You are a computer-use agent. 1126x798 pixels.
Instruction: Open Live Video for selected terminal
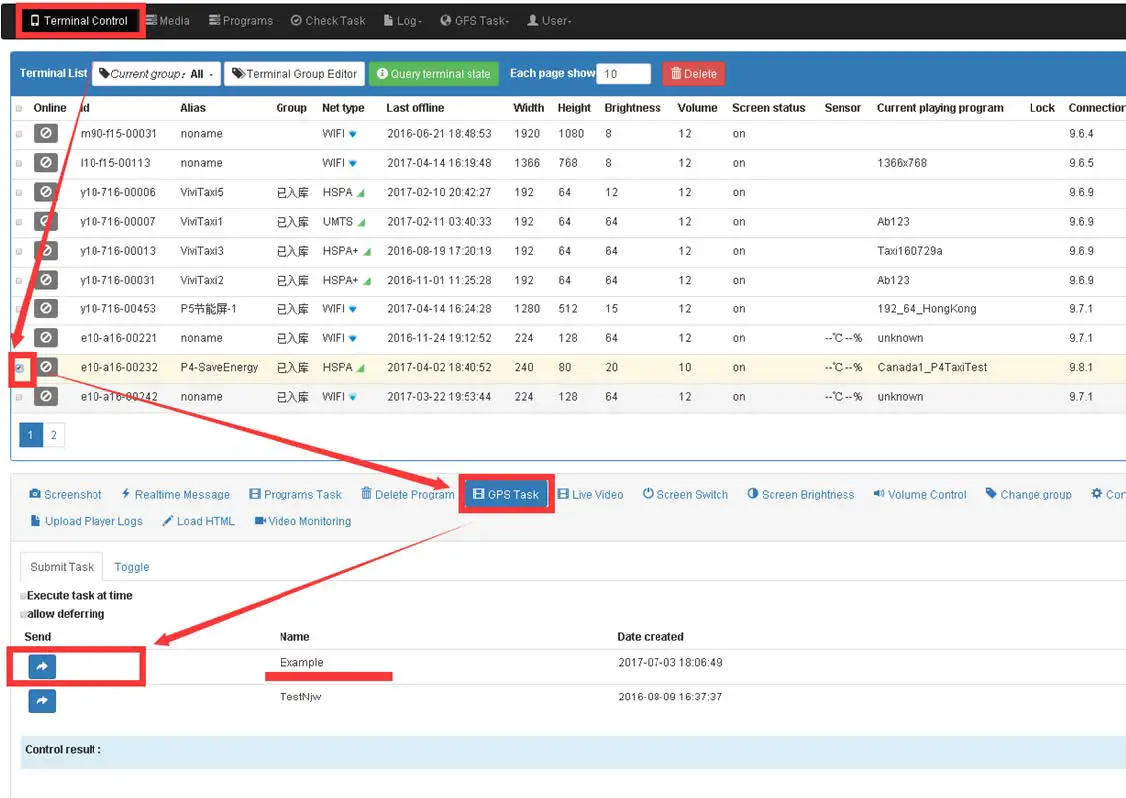click(x=590, y=494)
